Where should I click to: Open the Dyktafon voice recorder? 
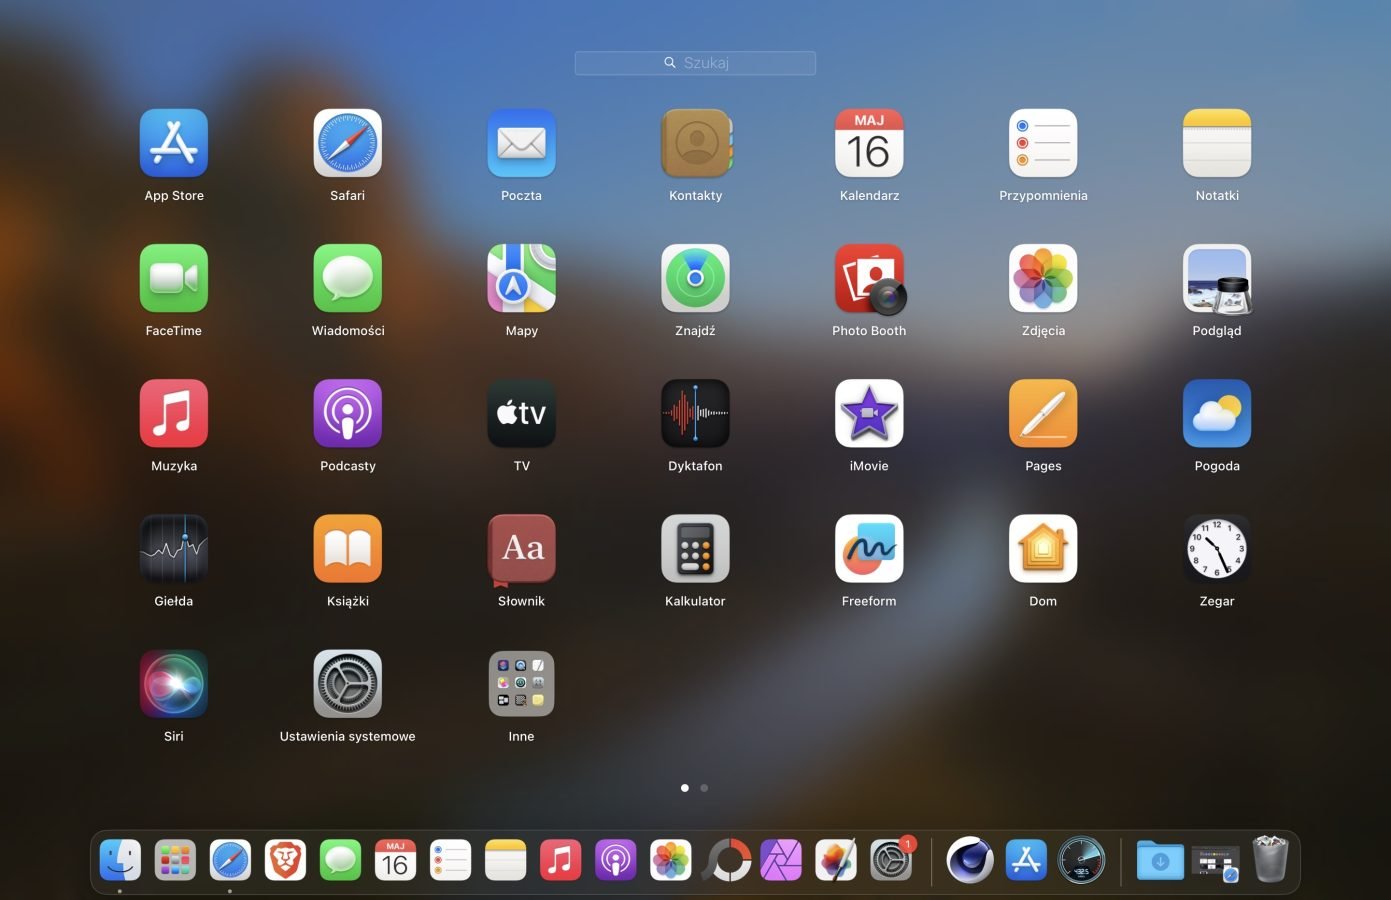(696, 413)
